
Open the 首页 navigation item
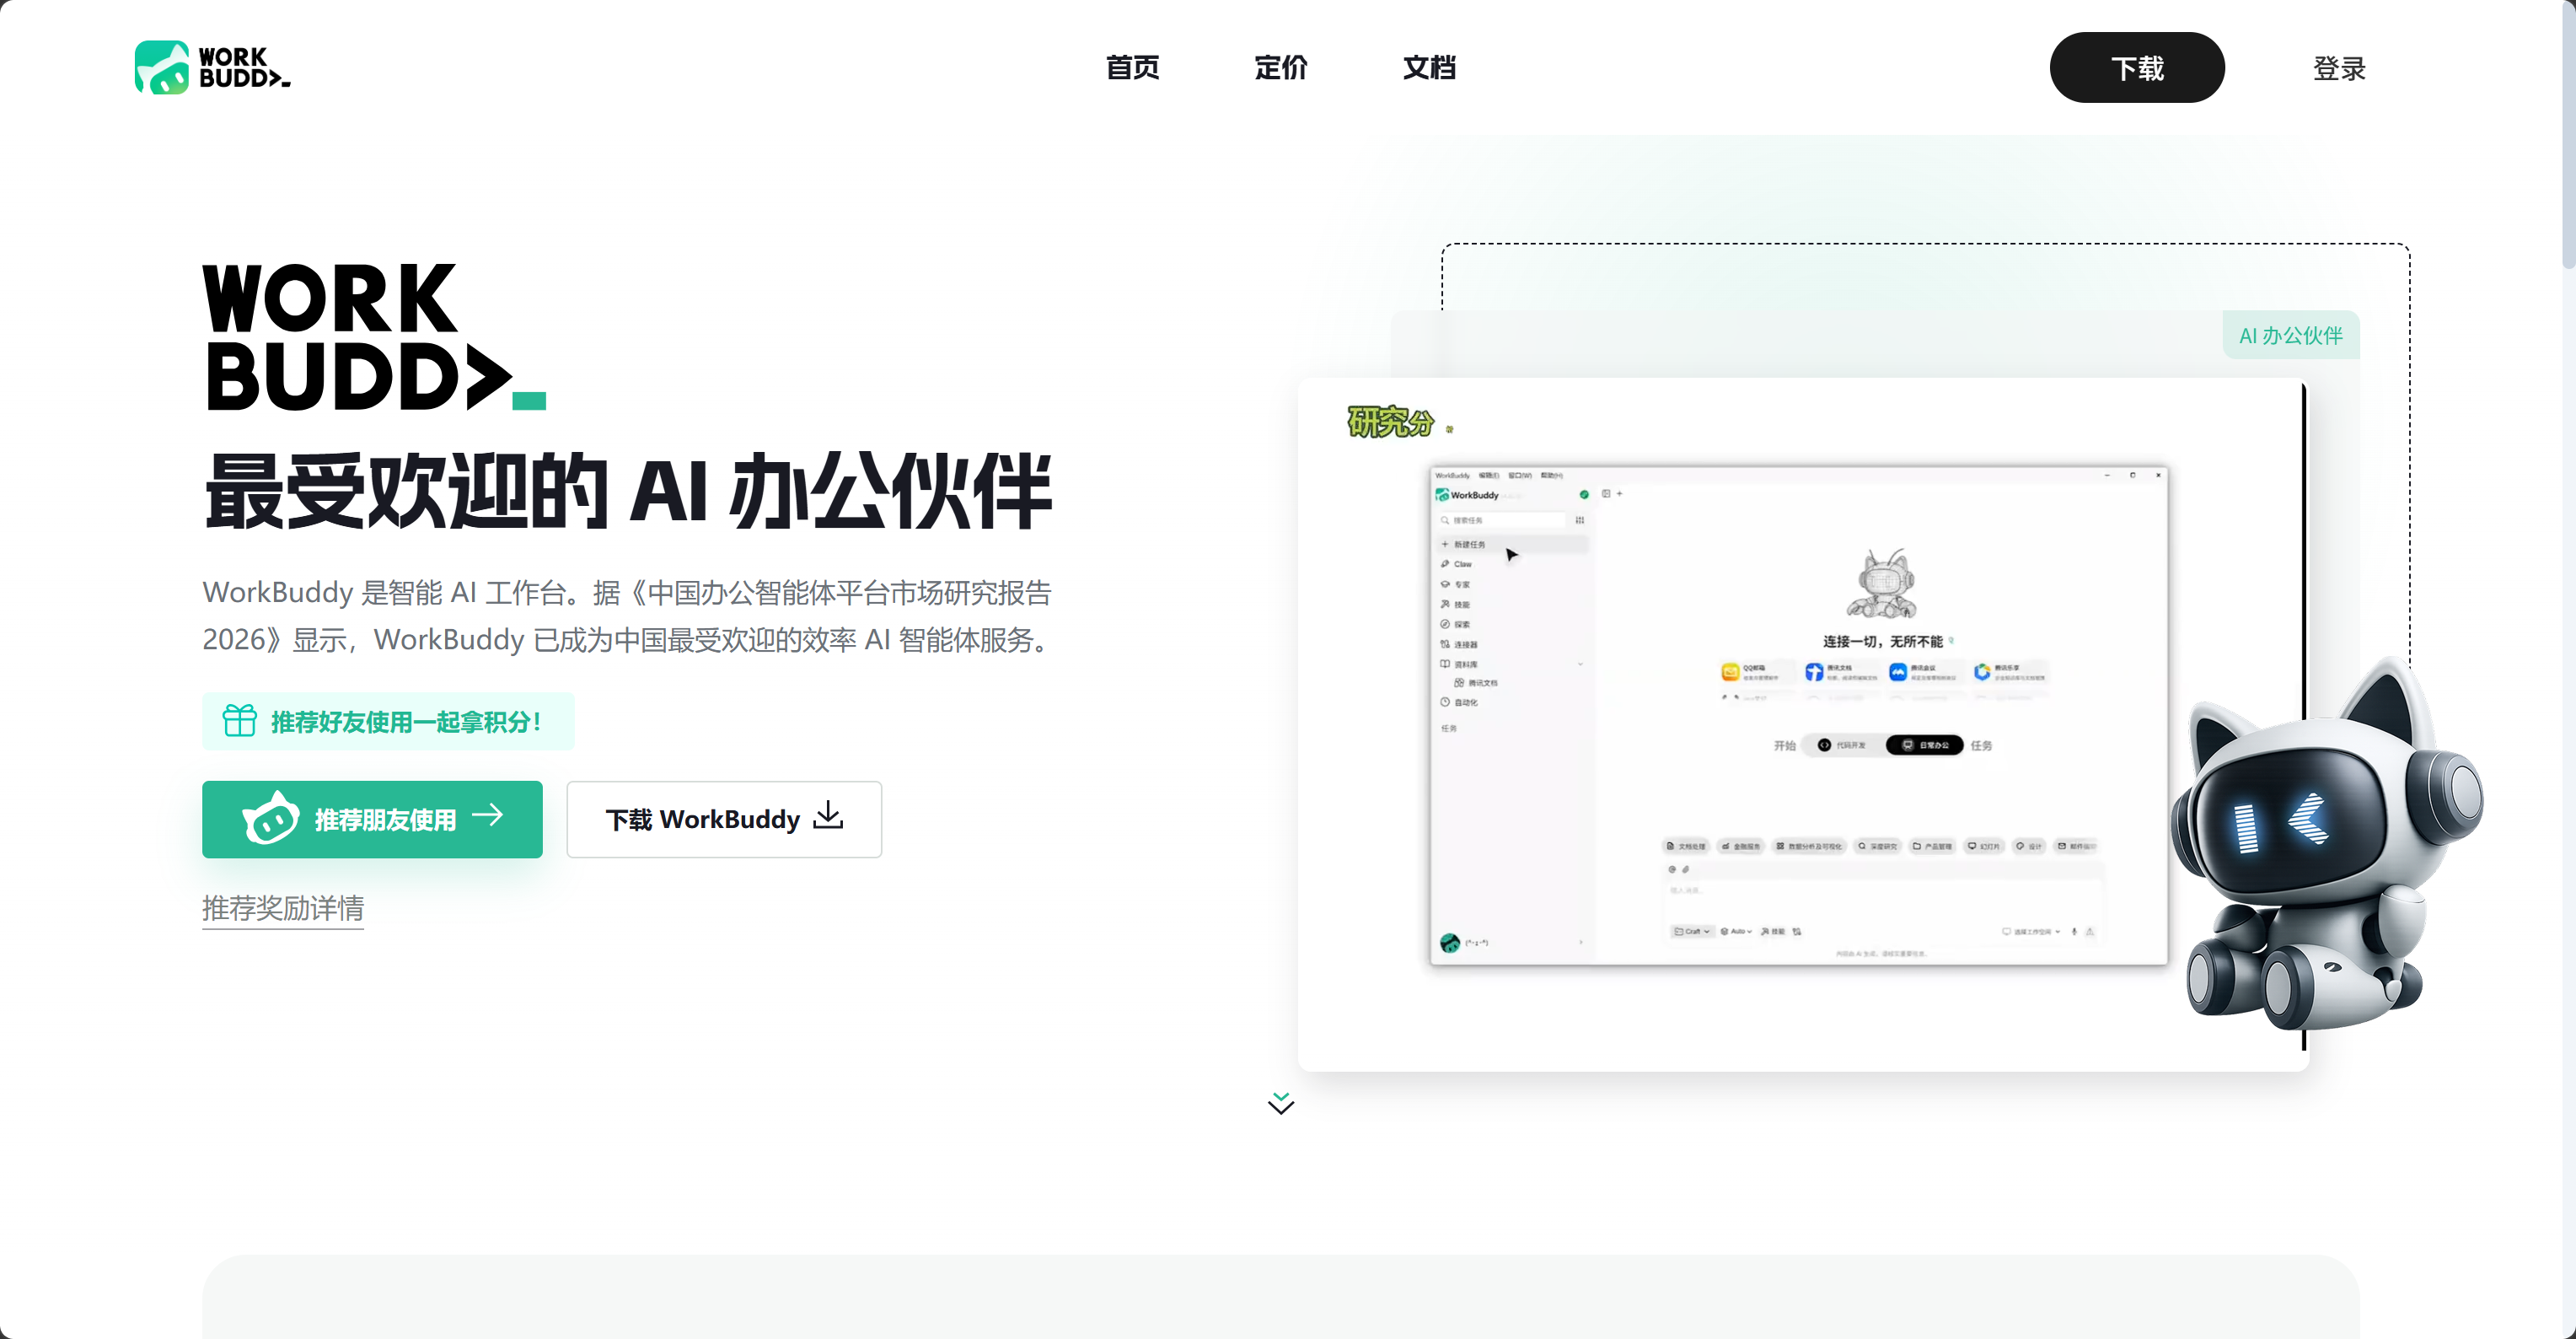[x=1132, y=67]
